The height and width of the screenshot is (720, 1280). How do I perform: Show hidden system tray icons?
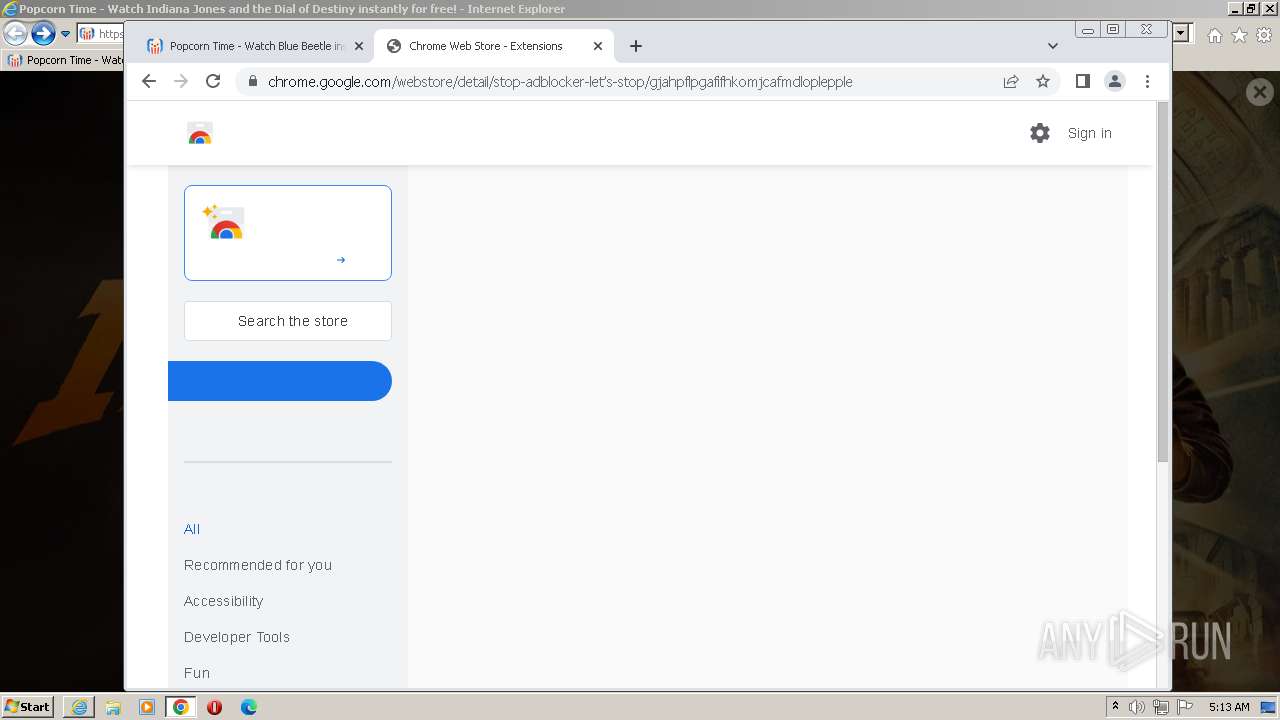pos(1115,707)
